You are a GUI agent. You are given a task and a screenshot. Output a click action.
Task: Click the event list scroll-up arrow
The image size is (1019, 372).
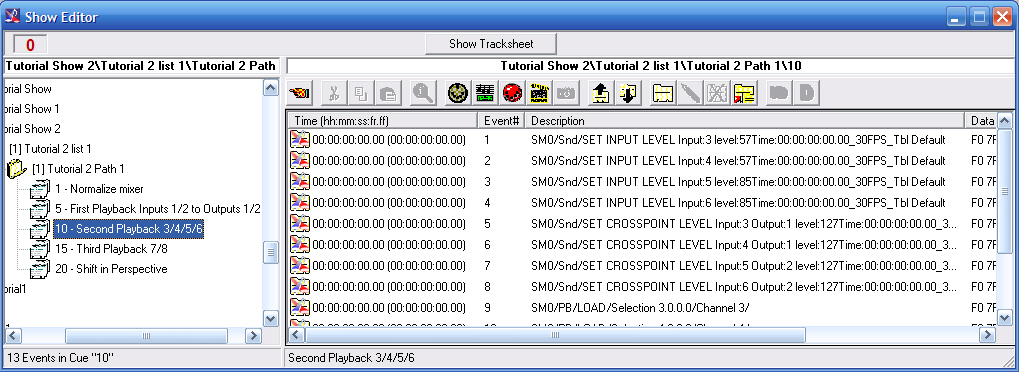tap(1004, 121)
